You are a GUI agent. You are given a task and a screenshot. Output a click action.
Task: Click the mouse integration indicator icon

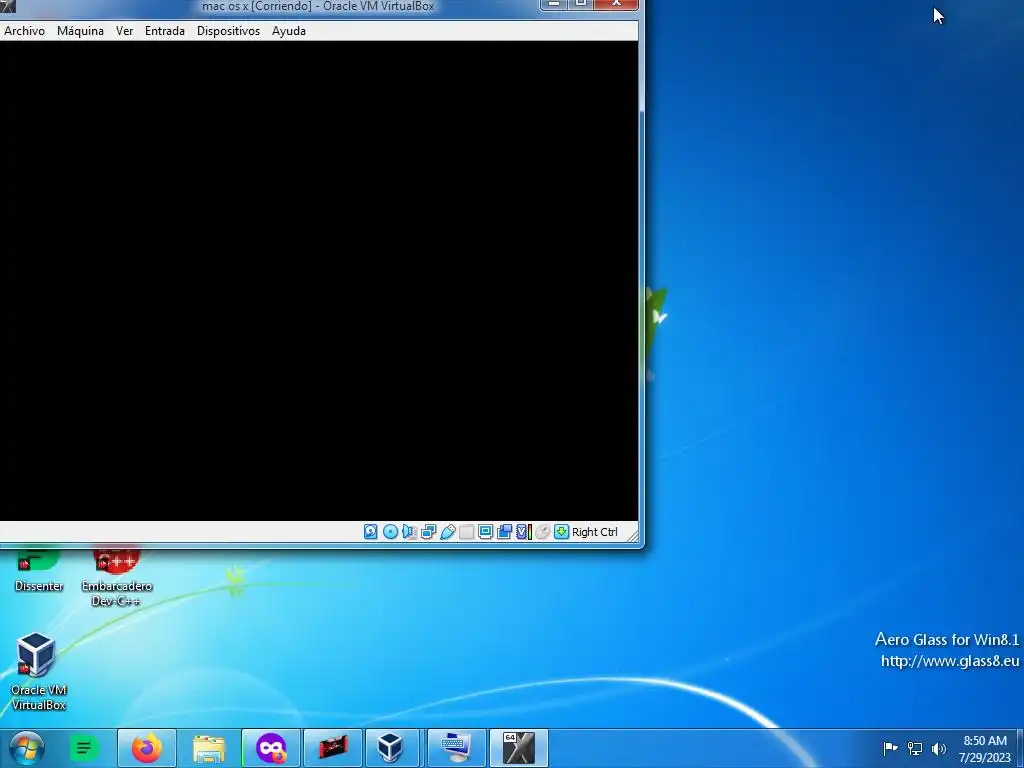[543, 532]
